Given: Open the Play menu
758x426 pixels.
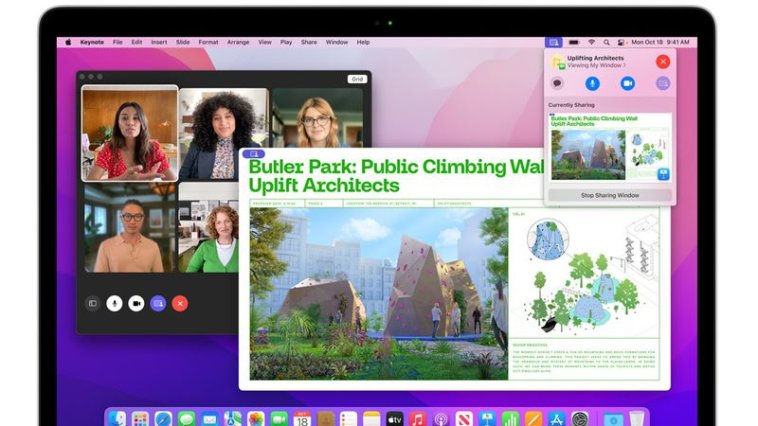Looking at the screenshot, I should 286,43.
